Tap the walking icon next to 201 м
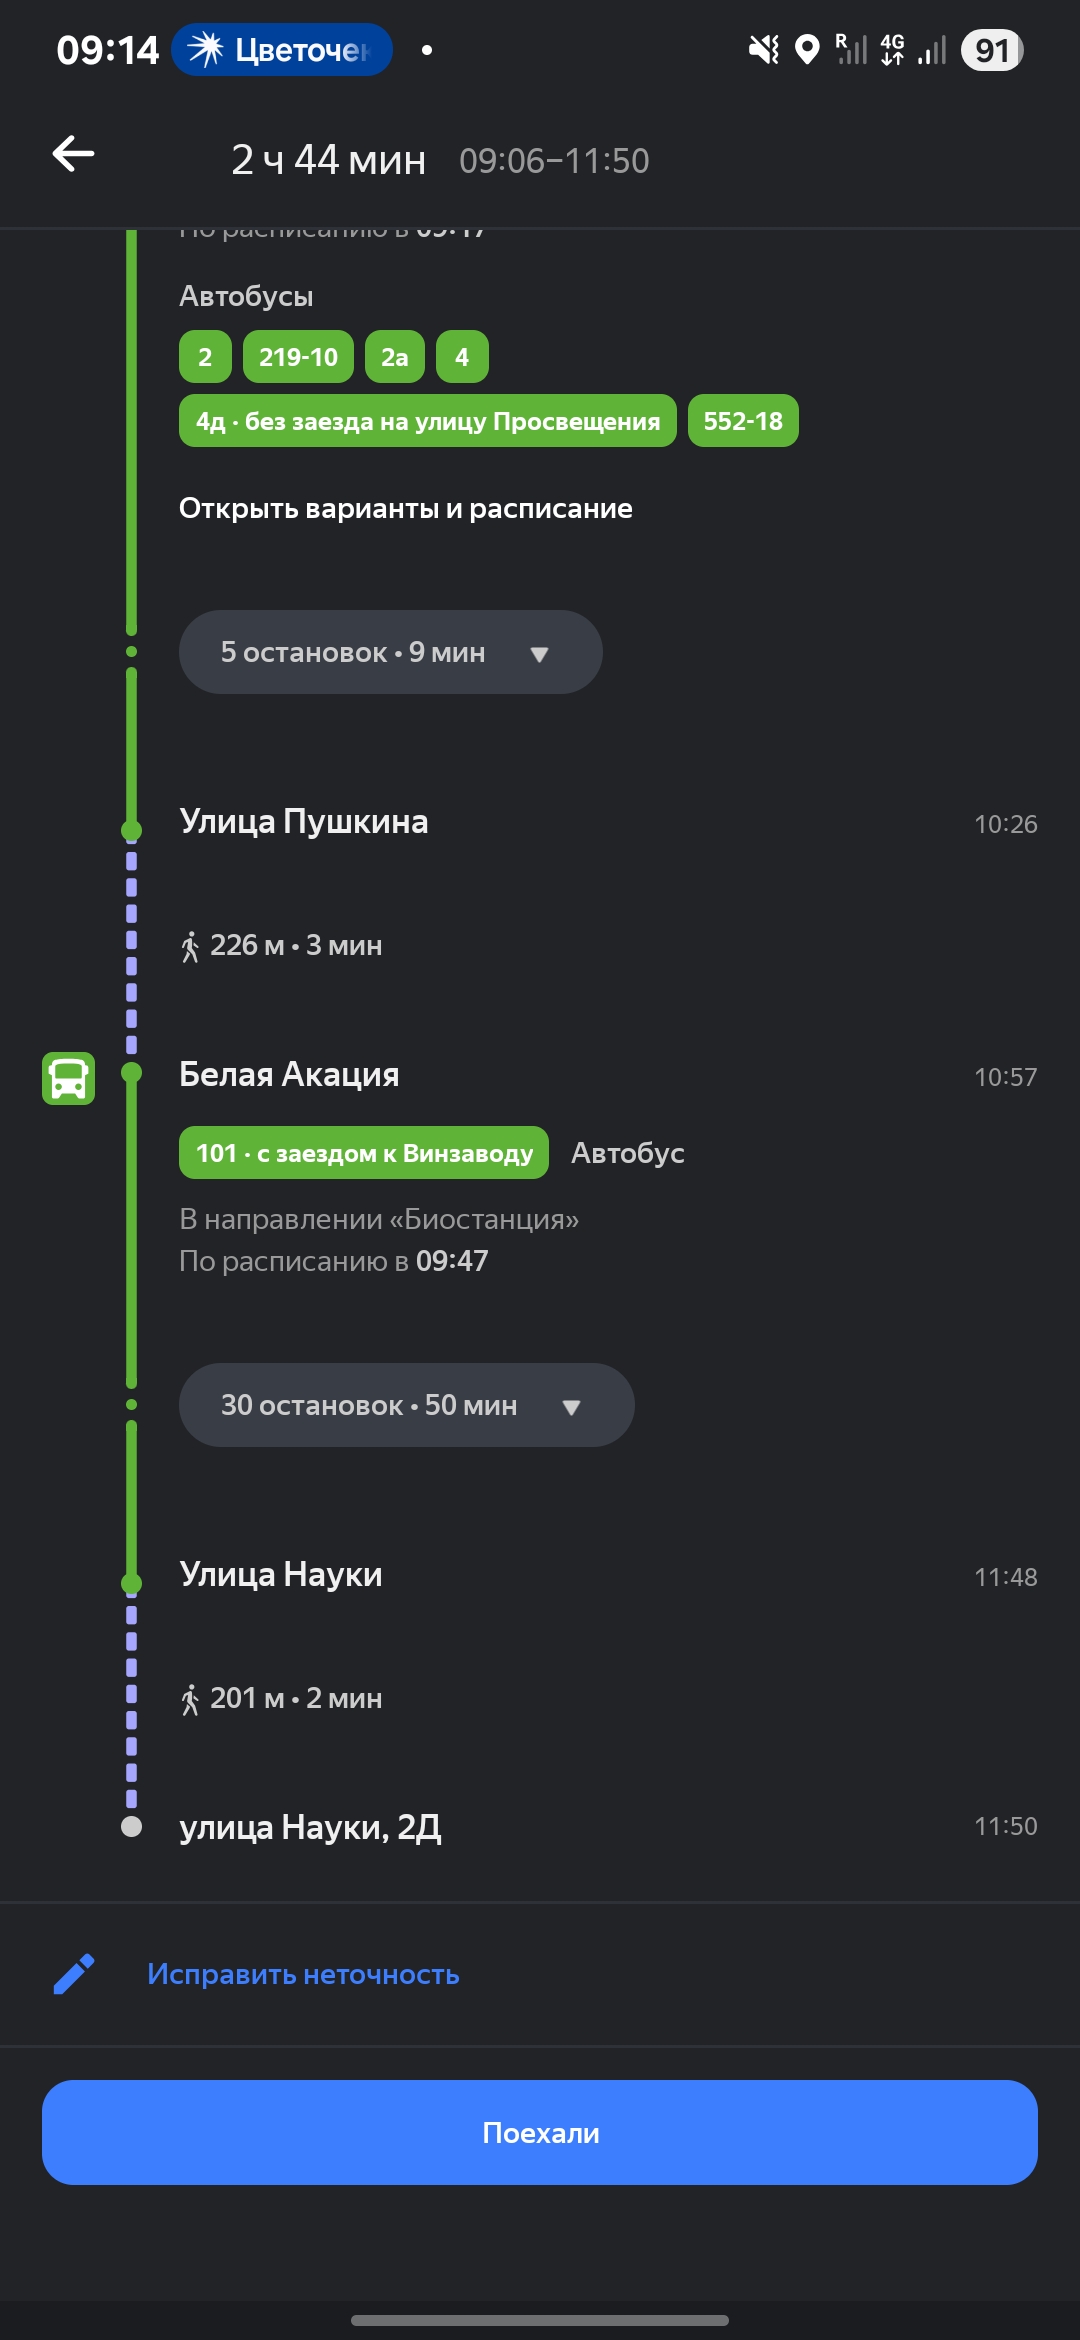This screenshot has width=1080, height=2340. 190,1699
